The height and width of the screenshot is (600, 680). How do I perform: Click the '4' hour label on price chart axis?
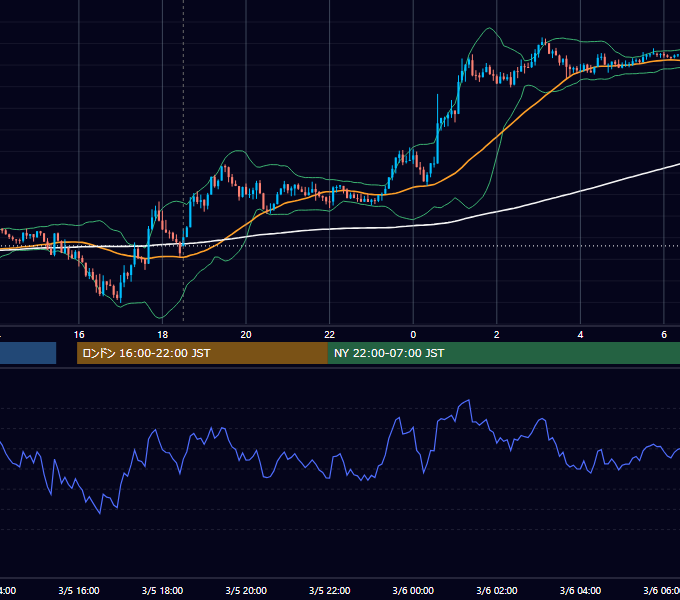click(580, 335)
